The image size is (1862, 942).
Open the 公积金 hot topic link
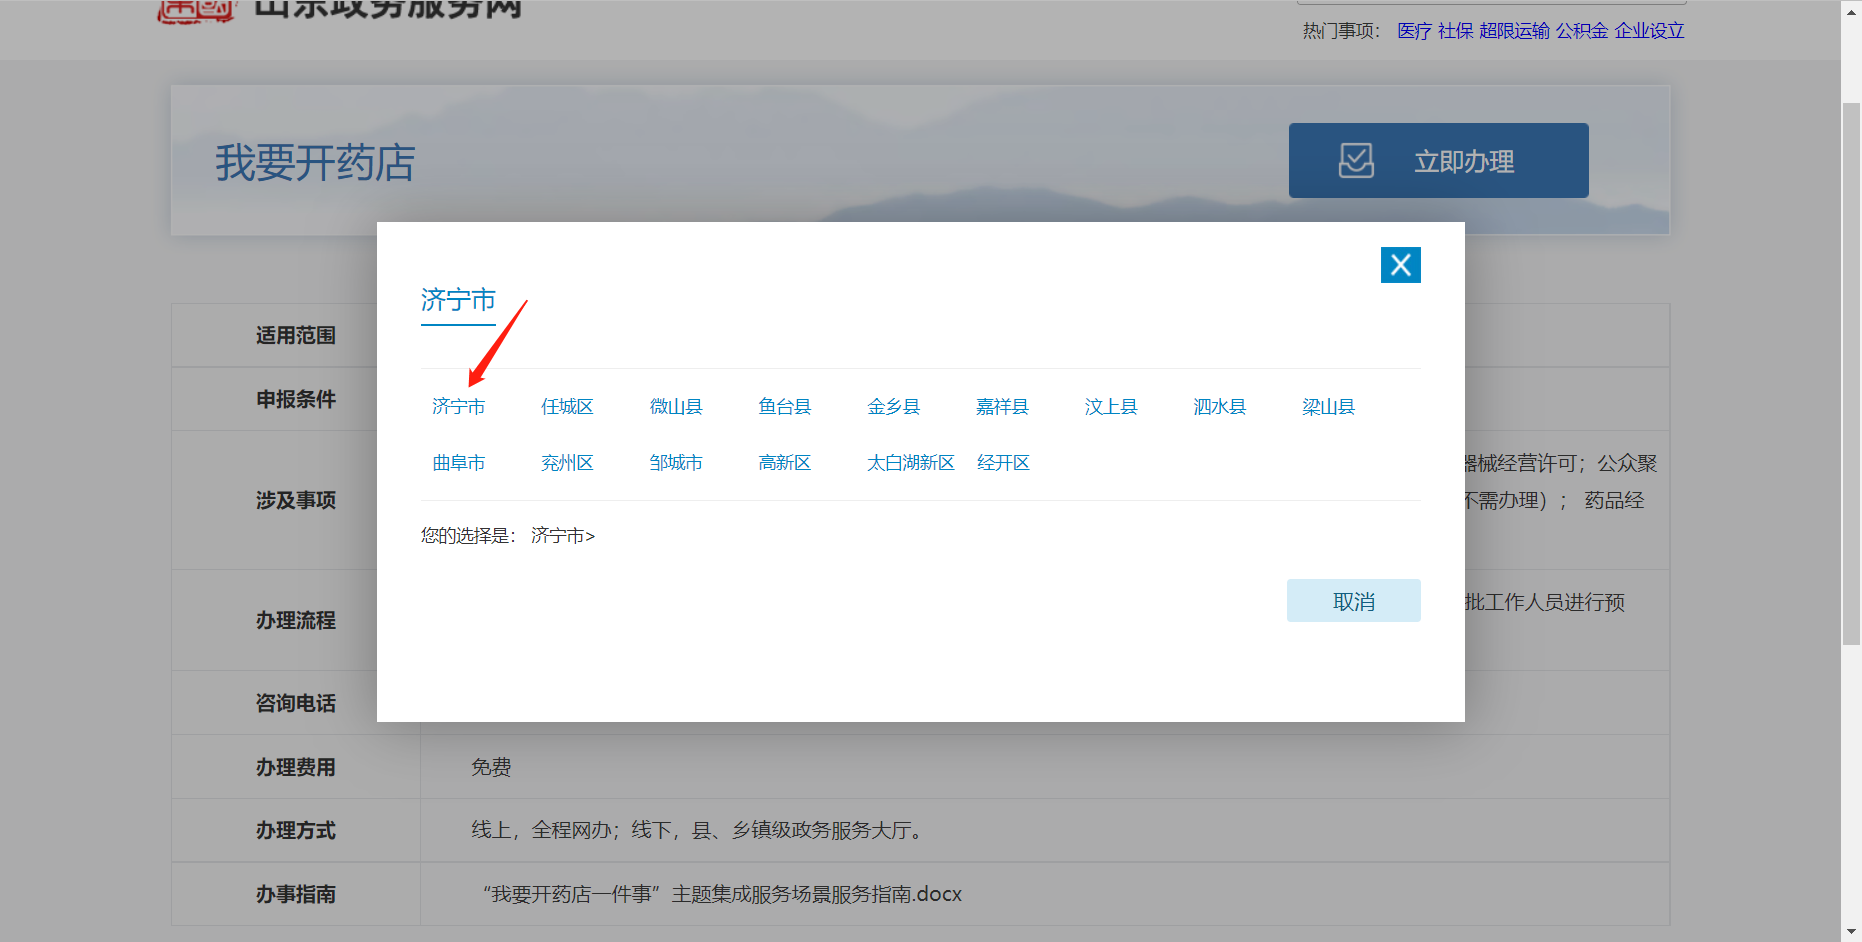[x=1581, y=31]
